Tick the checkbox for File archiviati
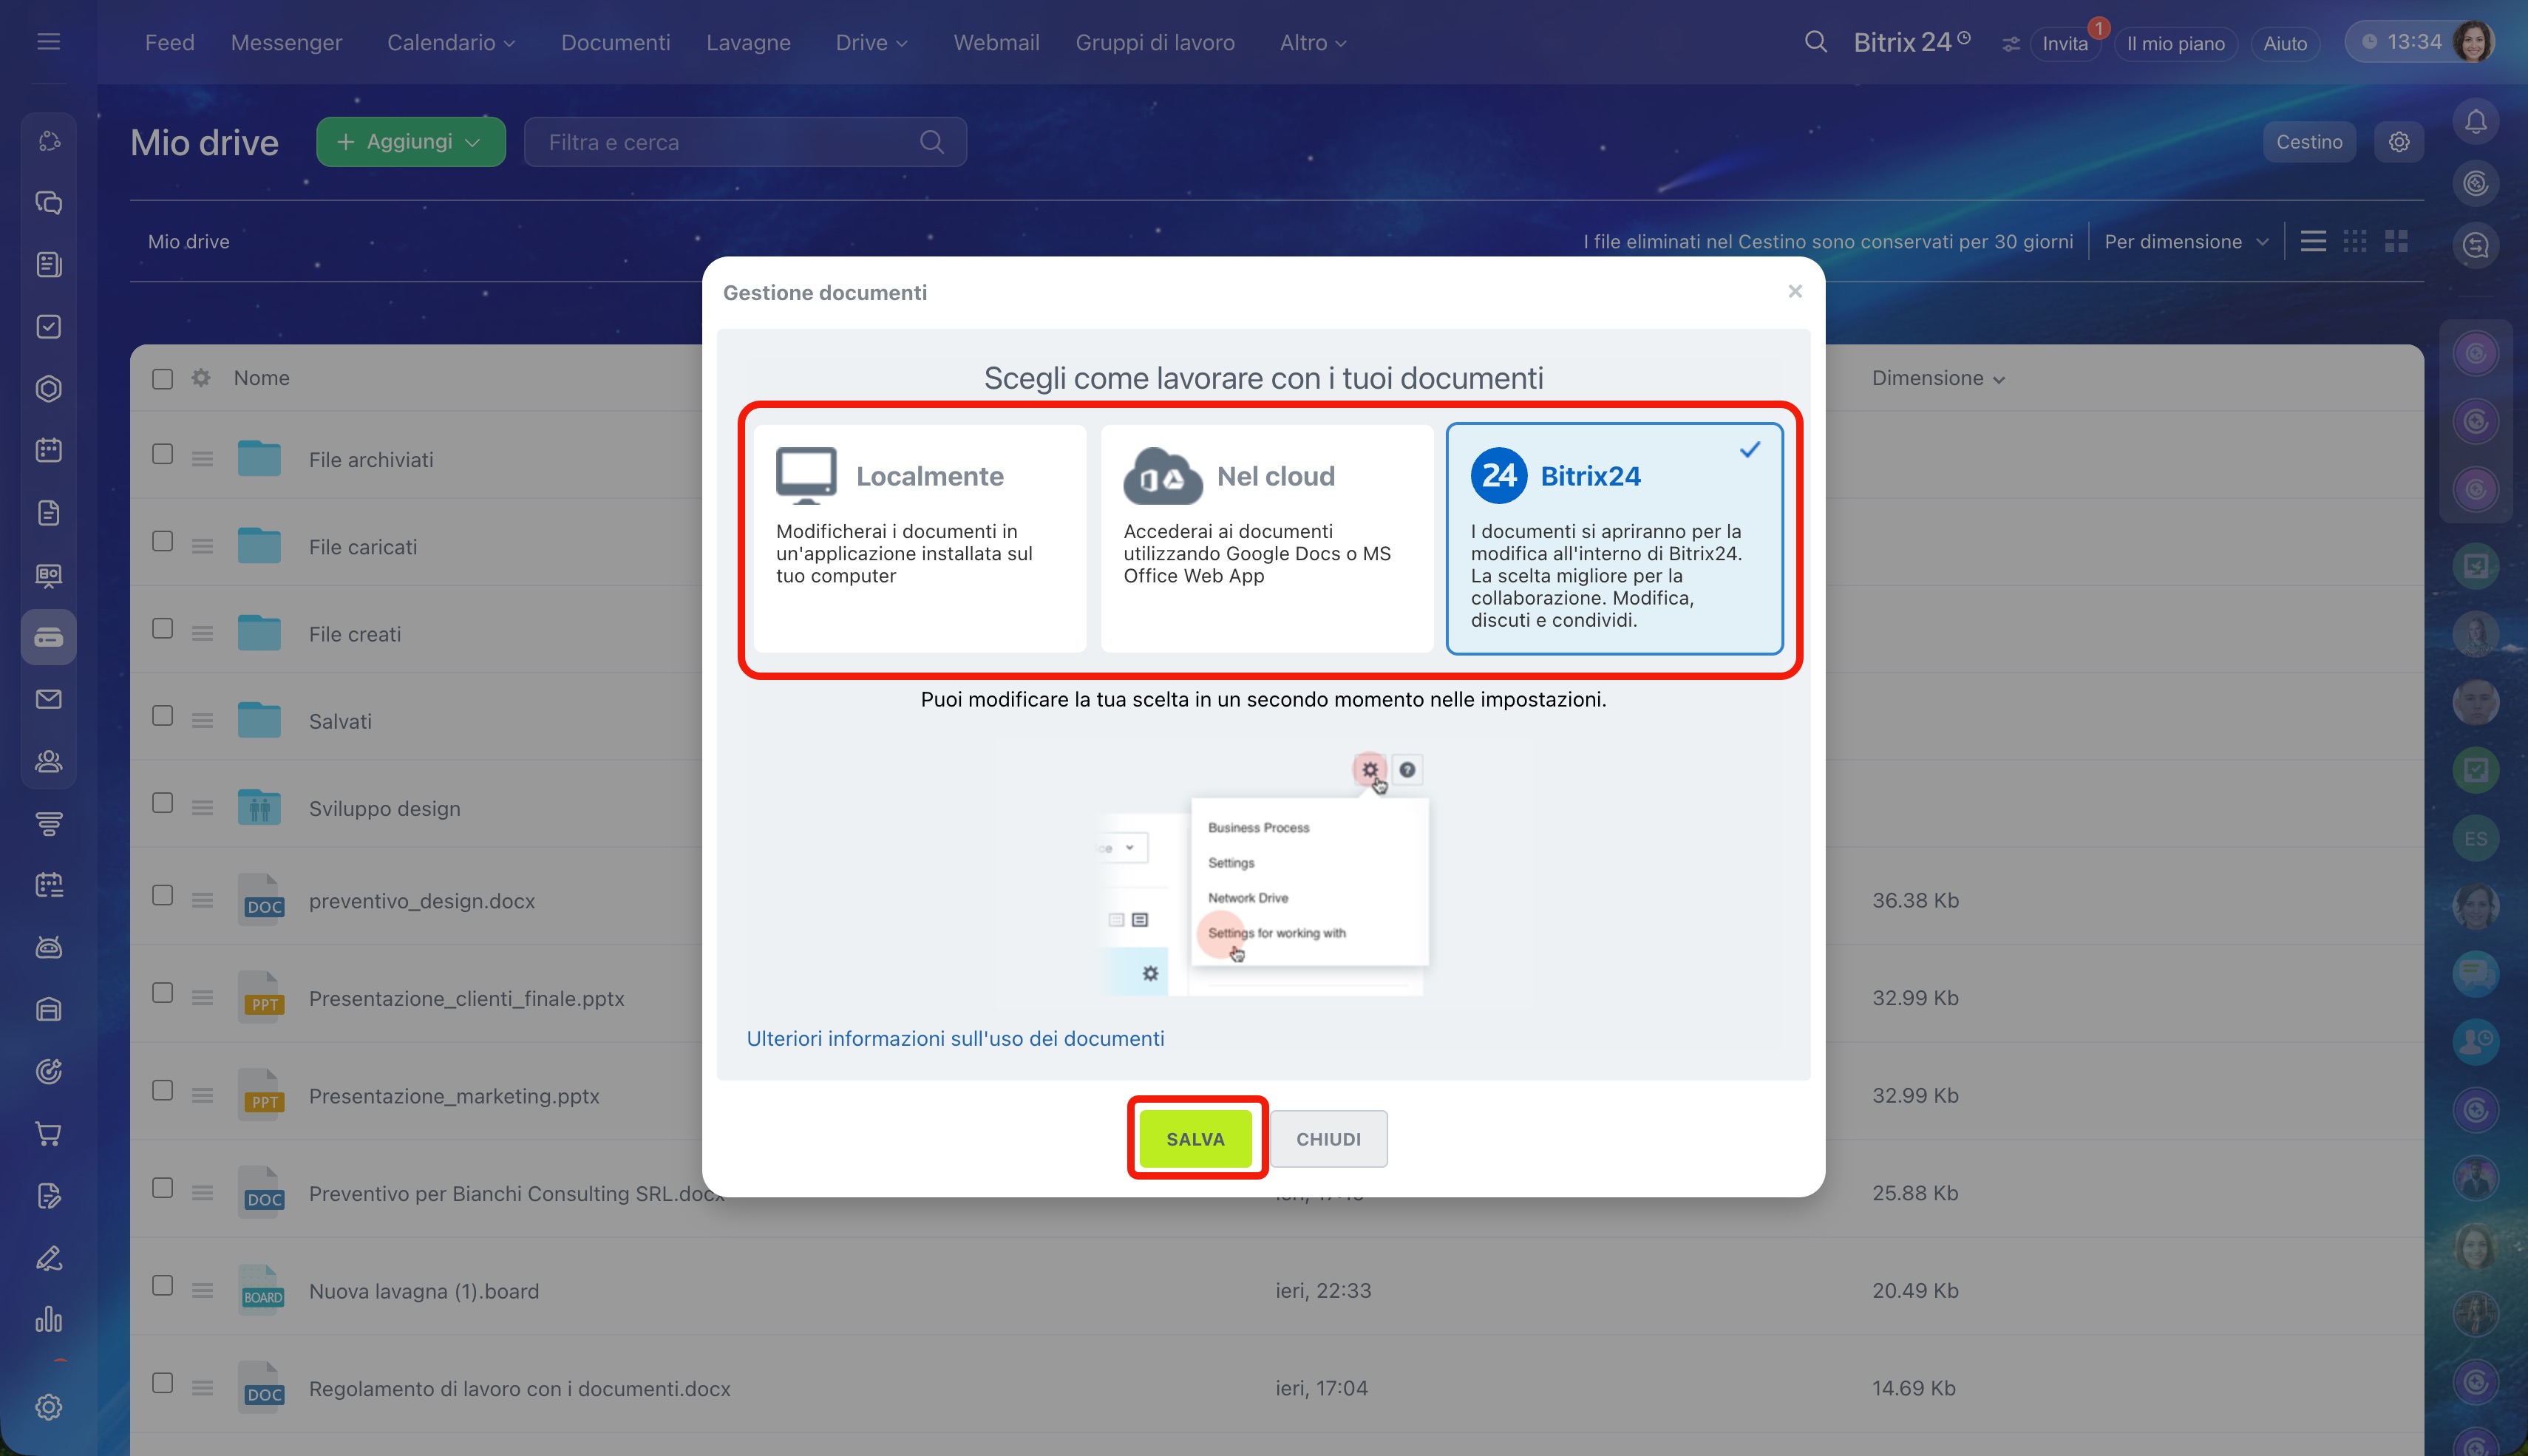The width and height of the screenshot is (2528, 1456). point(162,454)
